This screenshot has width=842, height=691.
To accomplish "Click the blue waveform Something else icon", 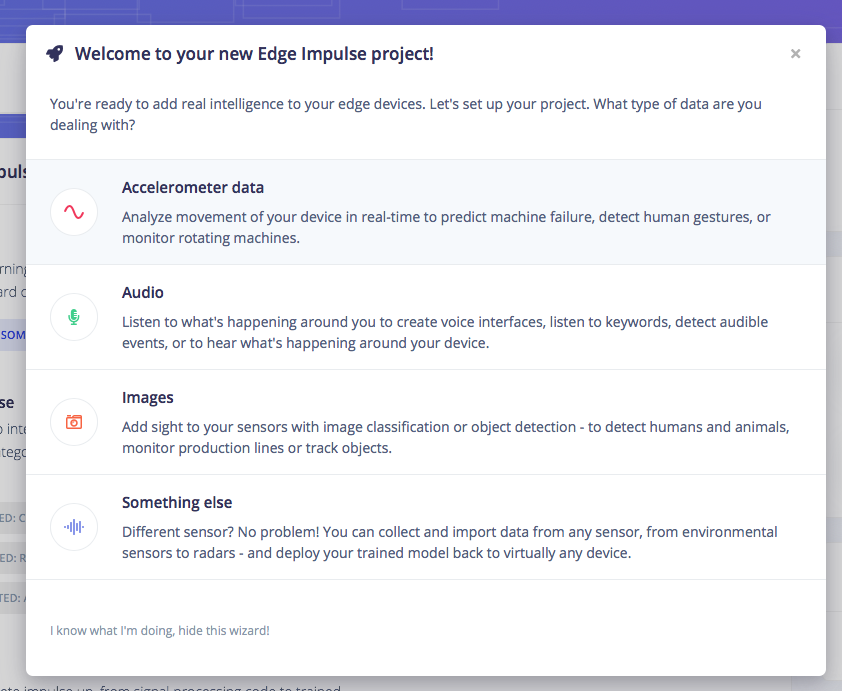I will [74, 527].
